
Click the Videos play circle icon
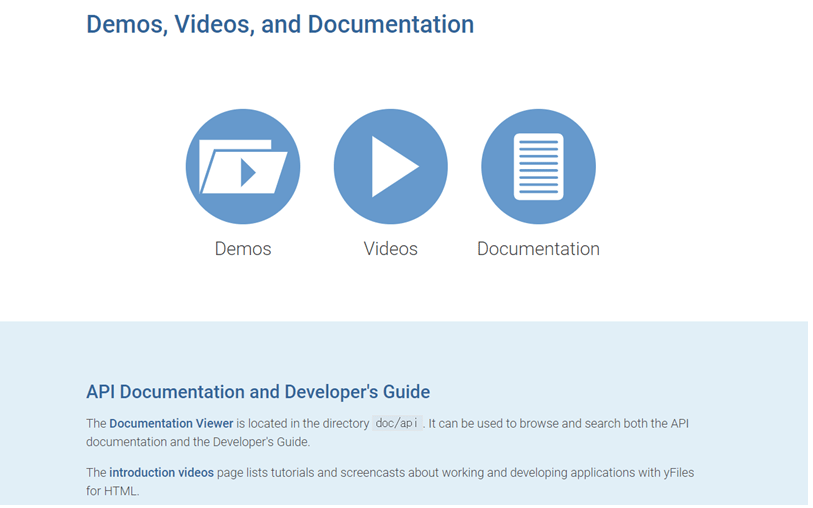point(390,166)
